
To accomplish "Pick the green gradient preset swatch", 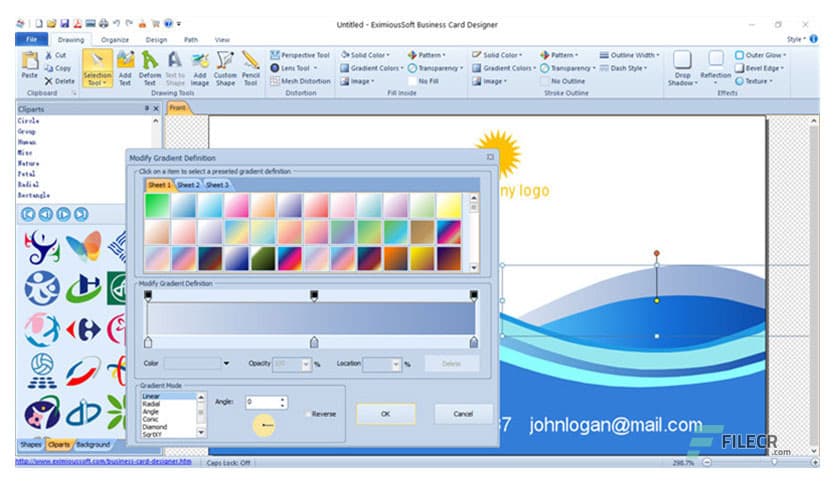I will tap(157, 206).
